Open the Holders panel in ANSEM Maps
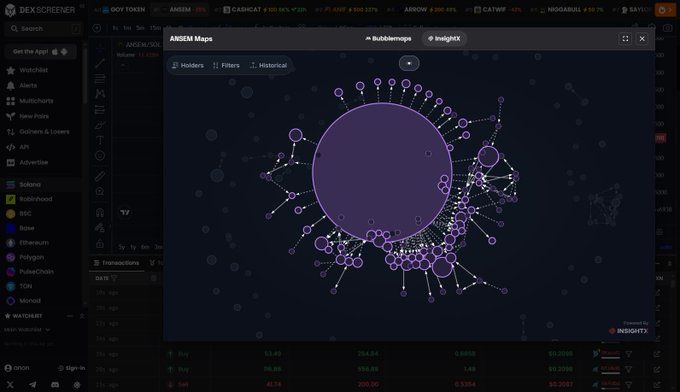This screenshot has width=680, height=392. pos(188,65)
